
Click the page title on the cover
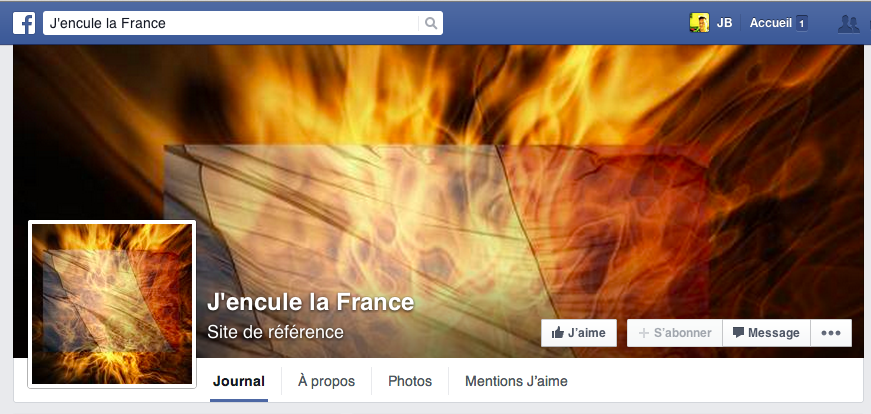311,302
